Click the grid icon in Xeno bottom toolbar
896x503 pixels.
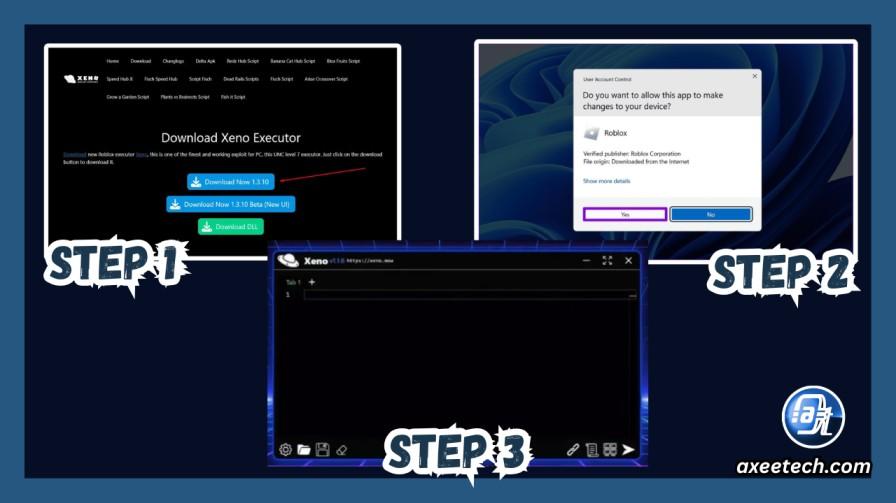click(x=610, y=450)
